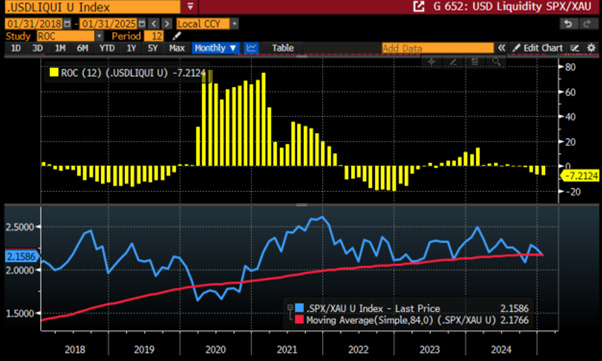Click the 2.1766 moving average value
602x361 pixels.
pos(514,320)
